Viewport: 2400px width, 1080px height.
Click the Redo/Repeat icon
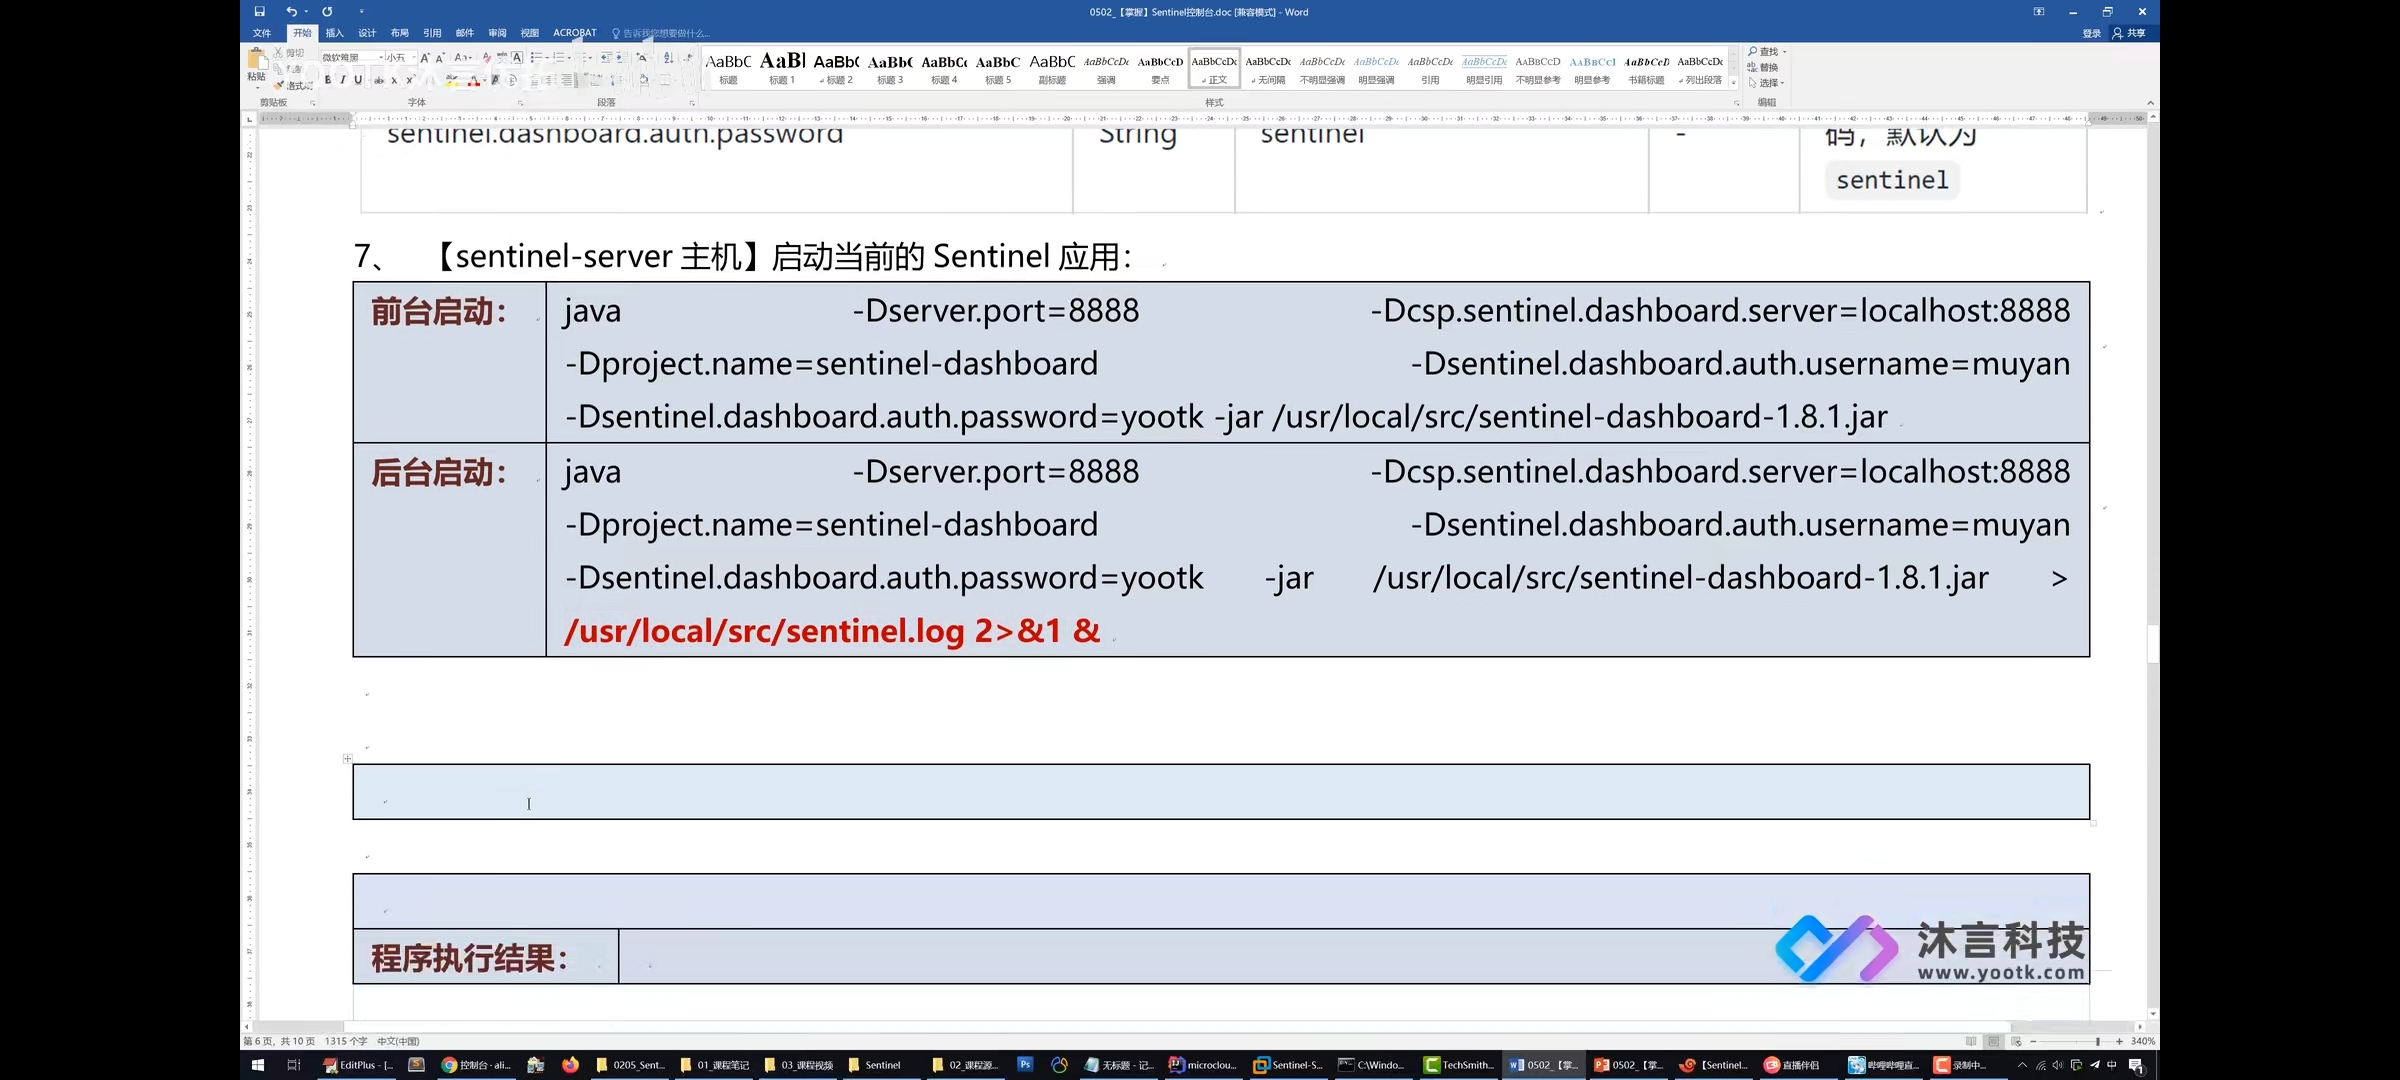[327, 12]
